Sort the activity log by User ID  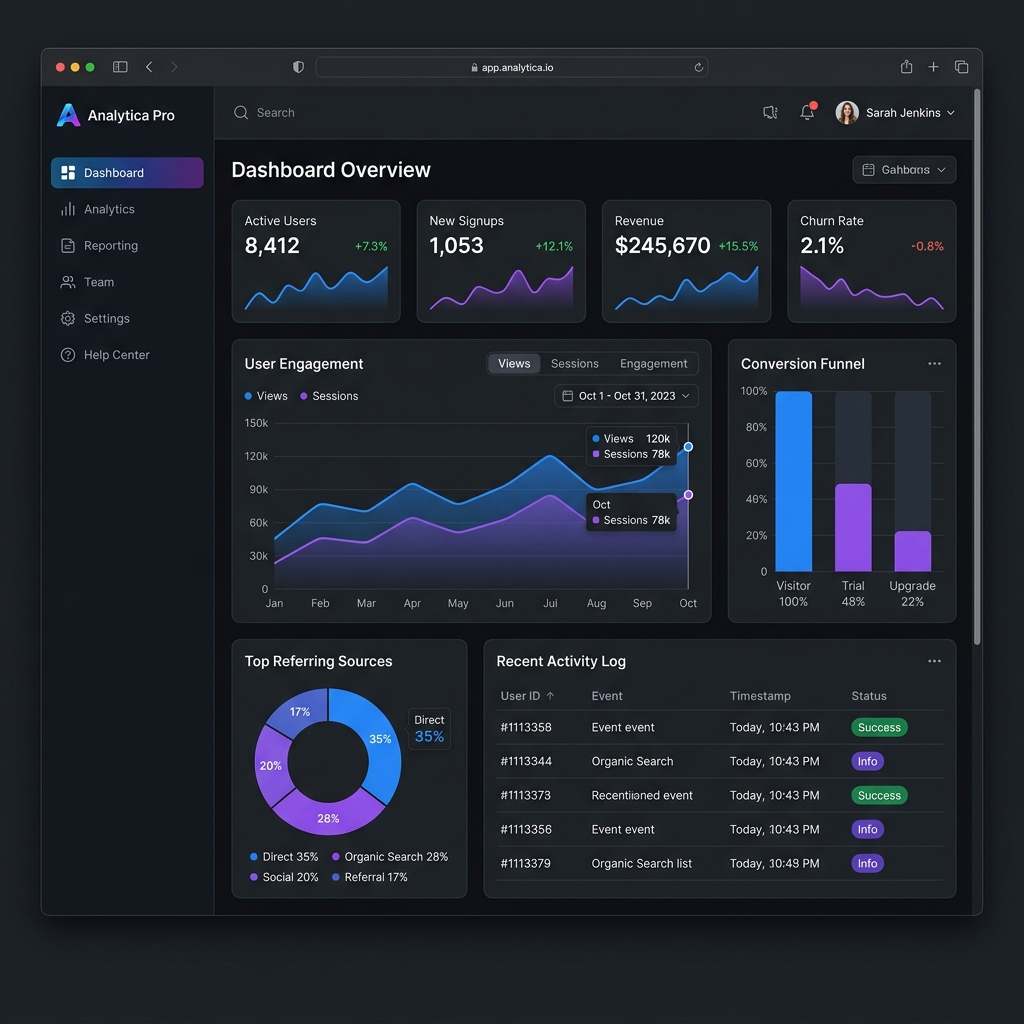pyautogui.click(x=527, y=695)
